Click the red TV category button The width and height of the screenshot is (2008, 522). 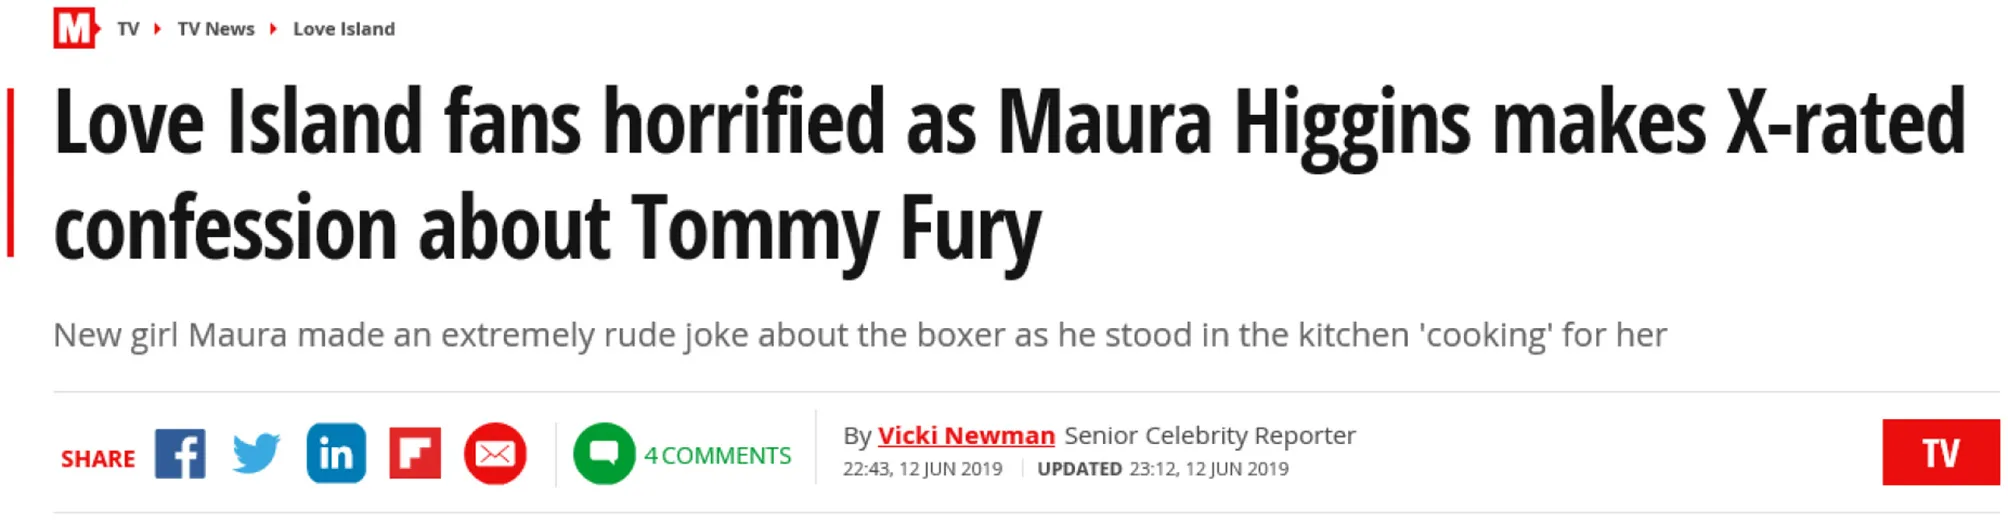point(1940,453)
